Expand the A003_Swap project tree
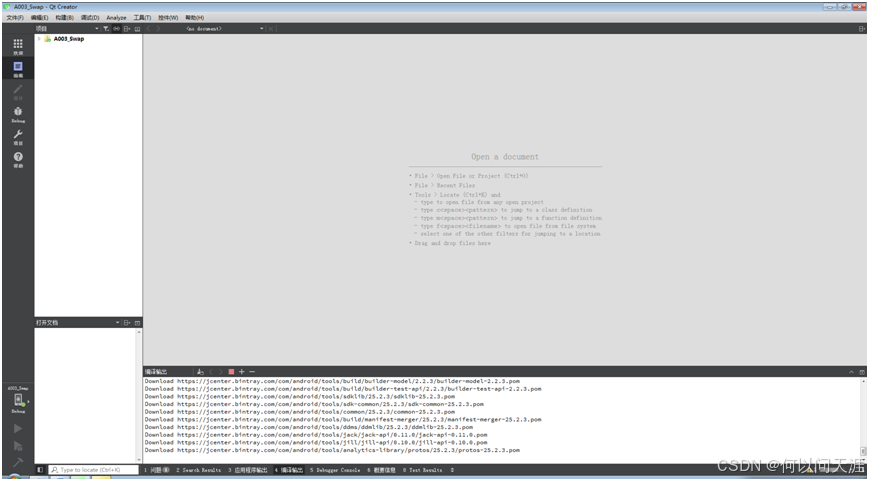The height and width of the screenshot is (481, 869). (39, 39)
